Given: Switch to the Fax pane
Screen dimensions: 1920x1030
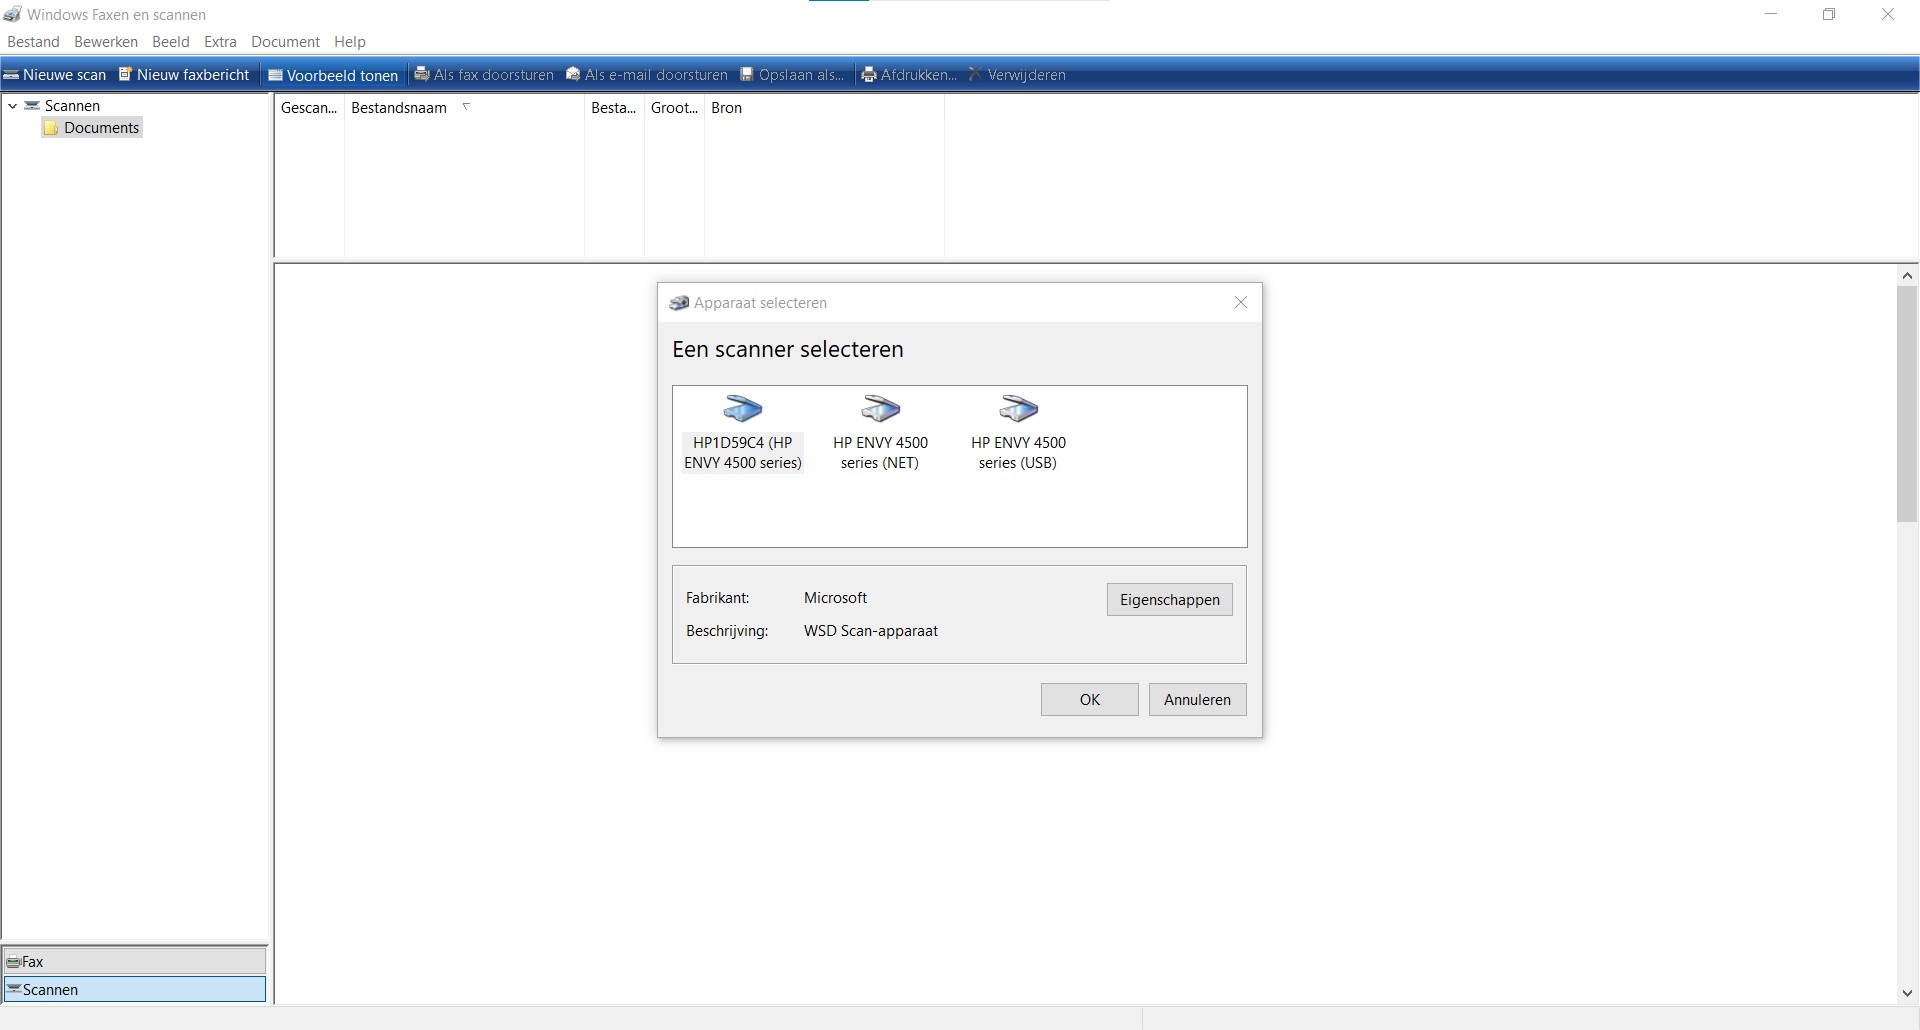Looking at the screenshot, I should pos(135,961).
